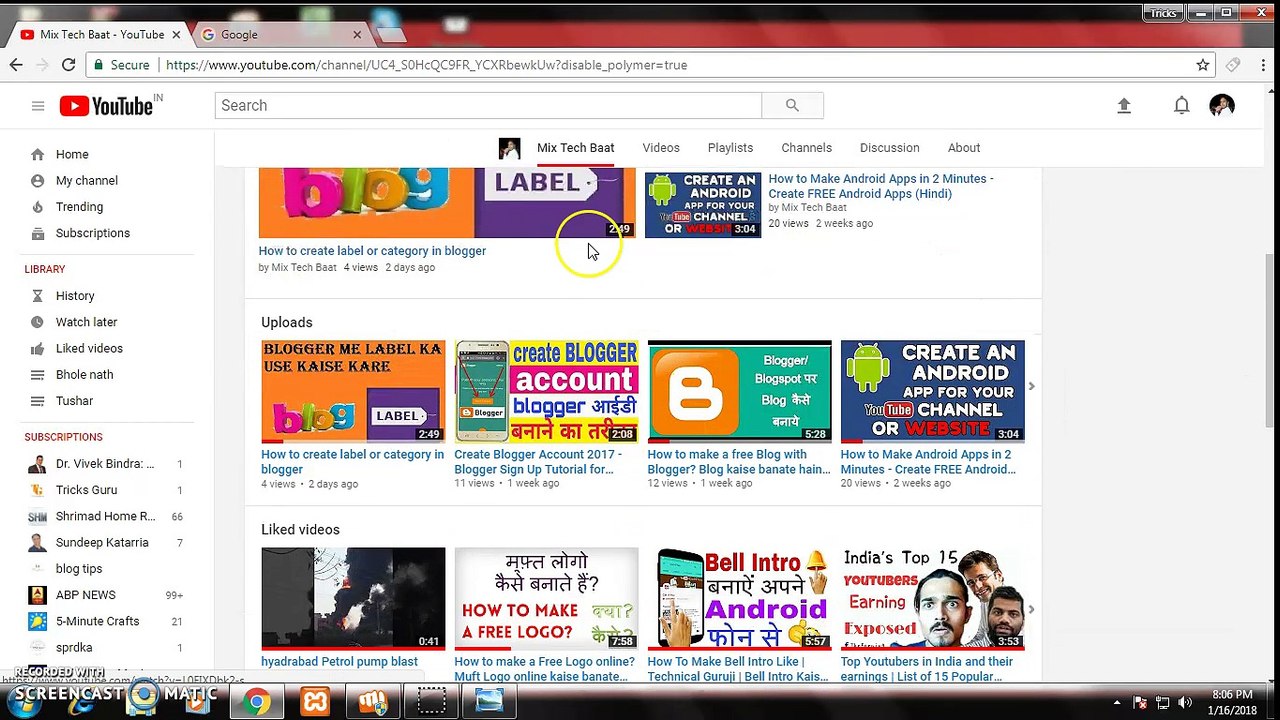The width and height of the screenshot is (1280, 720).
Task: Bookmark this page with the star
Action: pos(1203,65)
